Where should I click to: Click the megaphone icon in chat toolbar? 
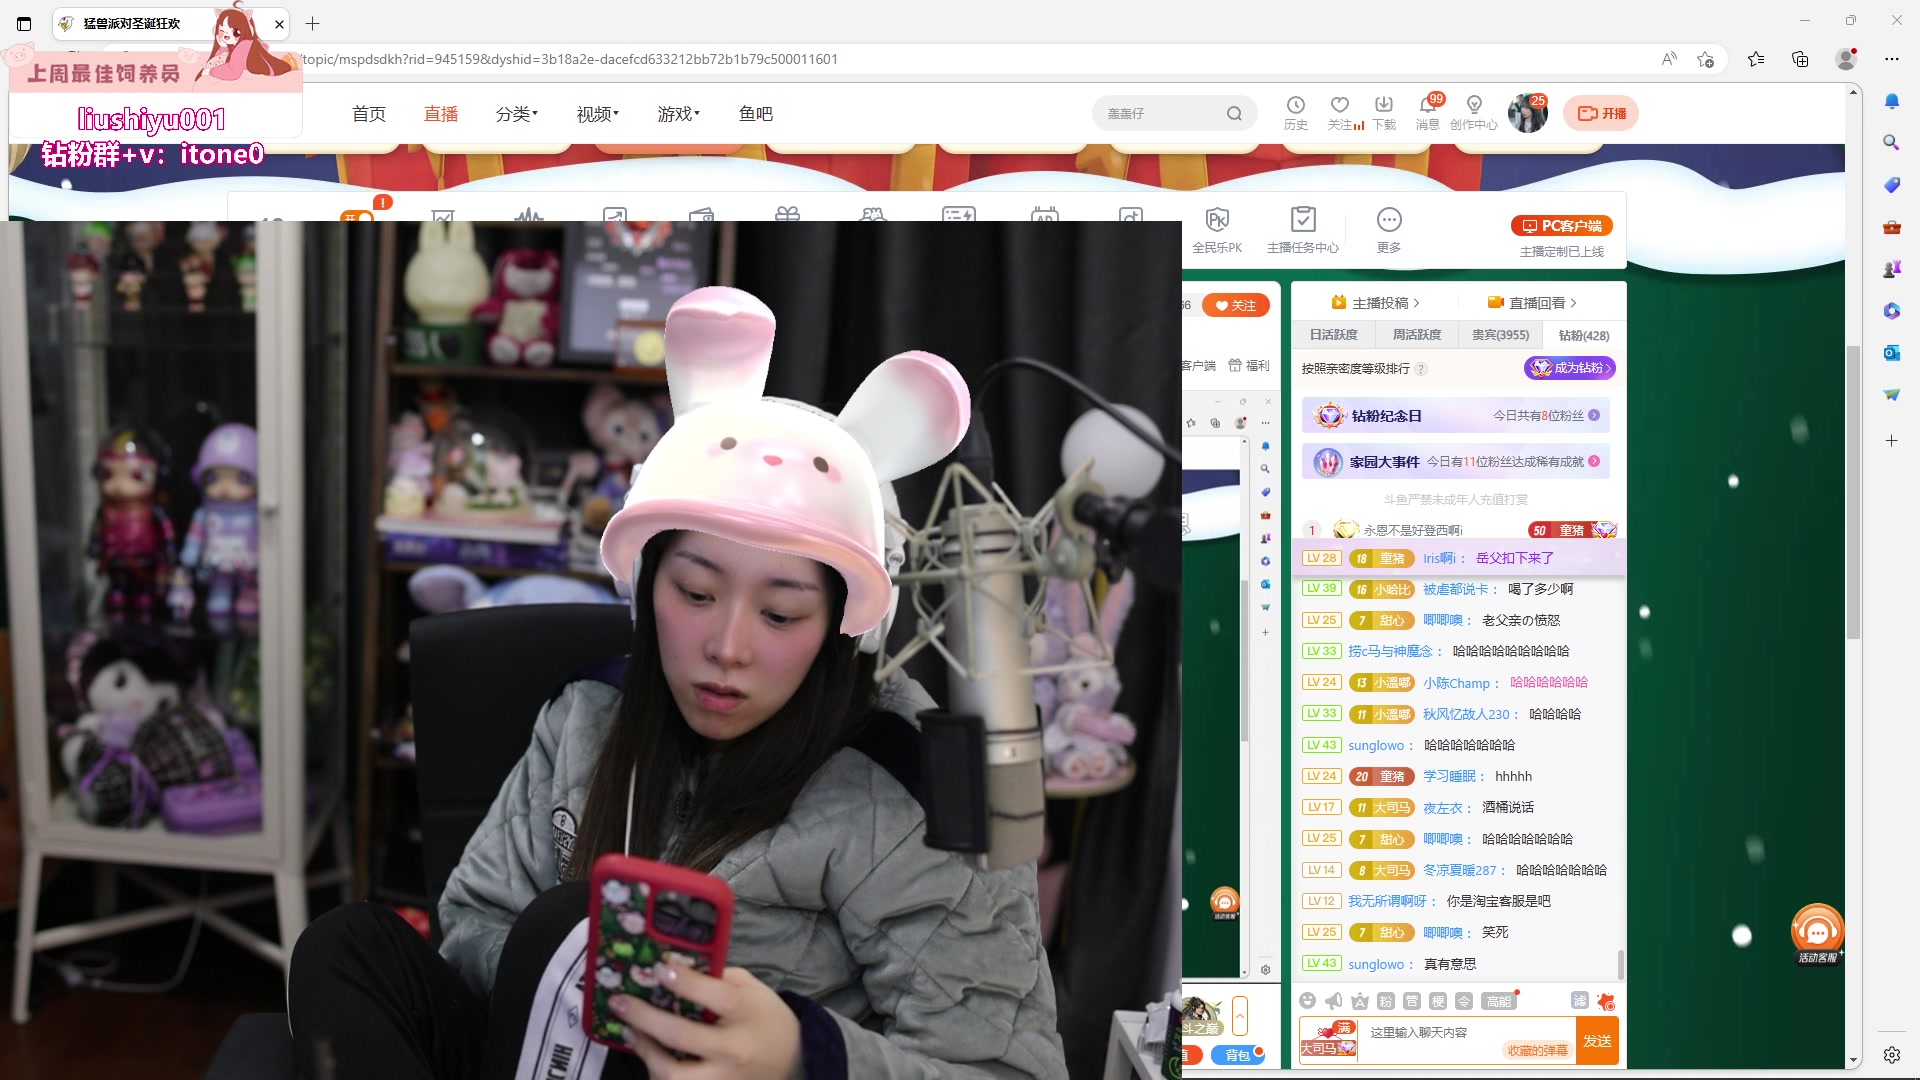point(1334,1001)
